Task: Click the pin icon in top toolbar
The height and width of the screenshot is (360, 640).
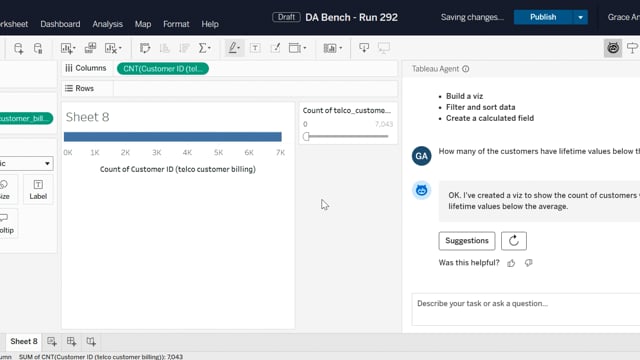Action: point(632,48)
